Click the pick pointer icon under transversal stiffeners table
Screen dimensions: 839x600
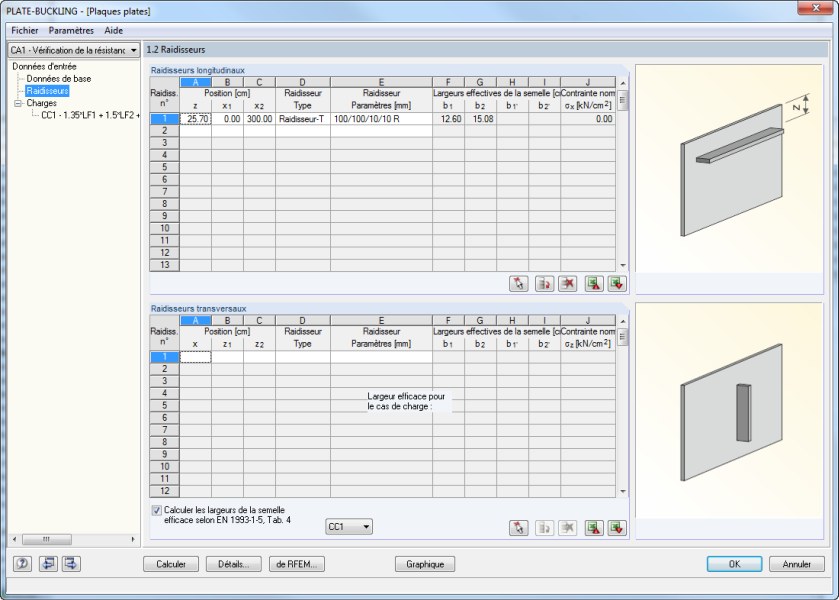point(518,528)
